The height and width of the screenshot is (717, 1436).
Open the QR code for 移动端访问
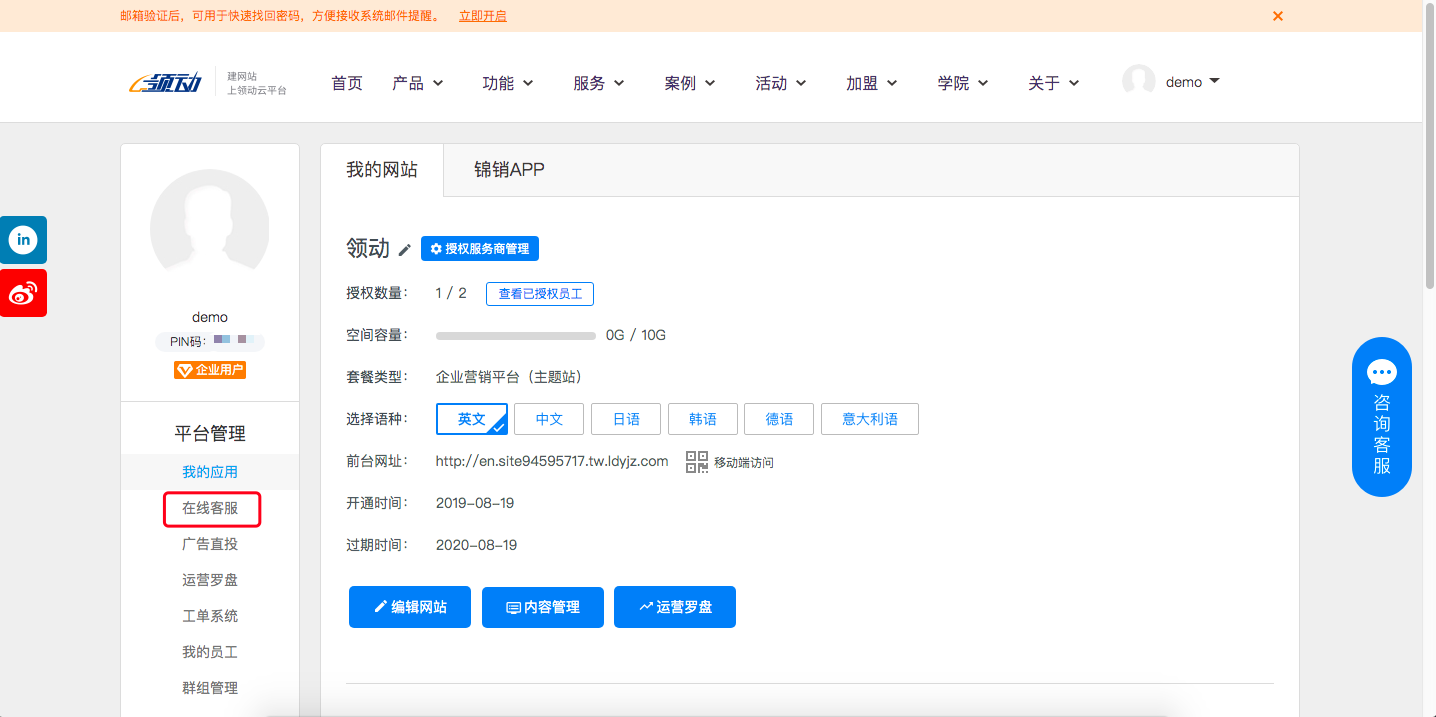(x=697, y=462)
